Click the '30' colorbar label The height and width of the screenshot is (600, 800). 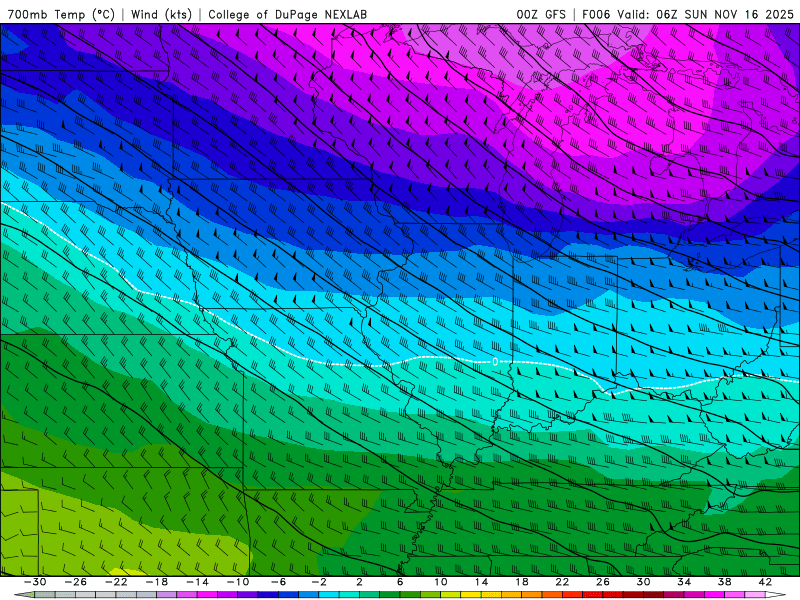point(643,582)
